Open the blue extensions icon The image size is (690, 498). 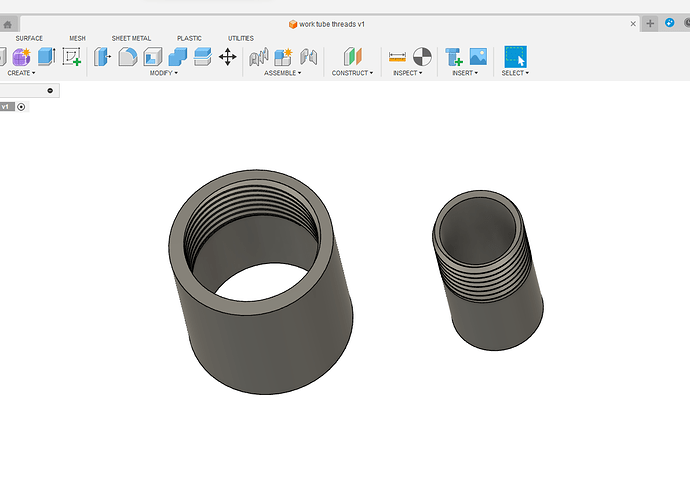[x=669, y=23]
